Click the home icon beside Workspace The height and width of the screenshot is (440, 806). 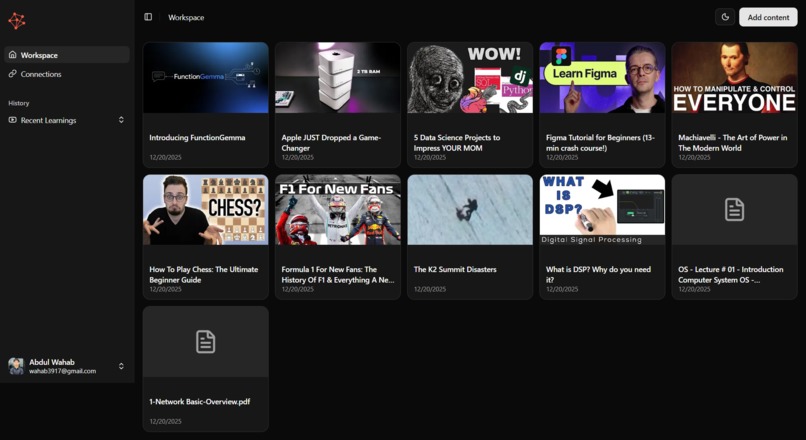click(12, 54)
